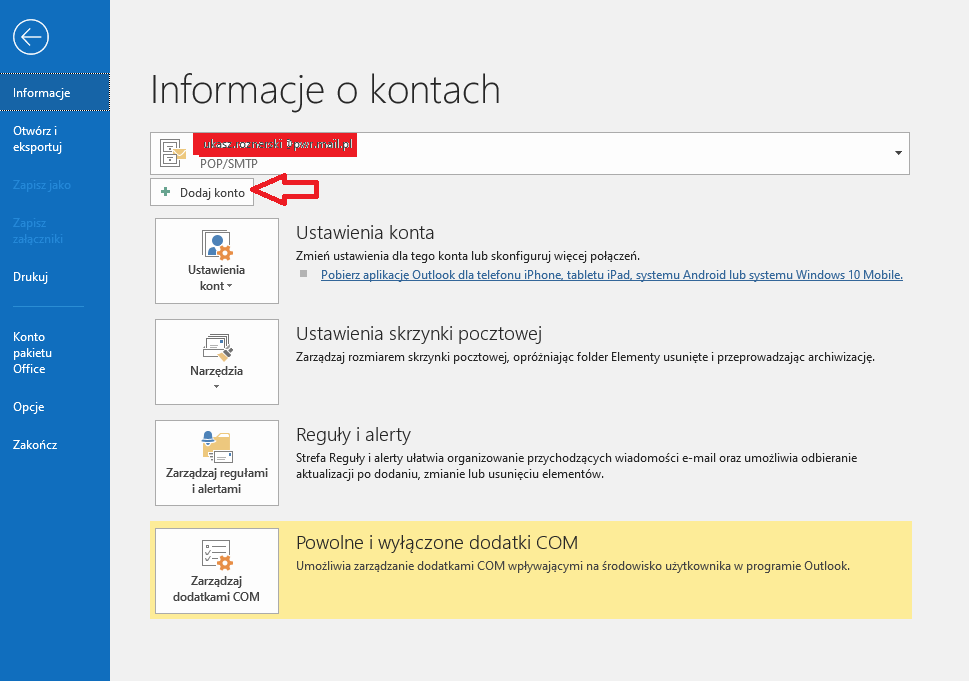
Task: Click the COM add-ins checklist icon
Action: [216, 554]
